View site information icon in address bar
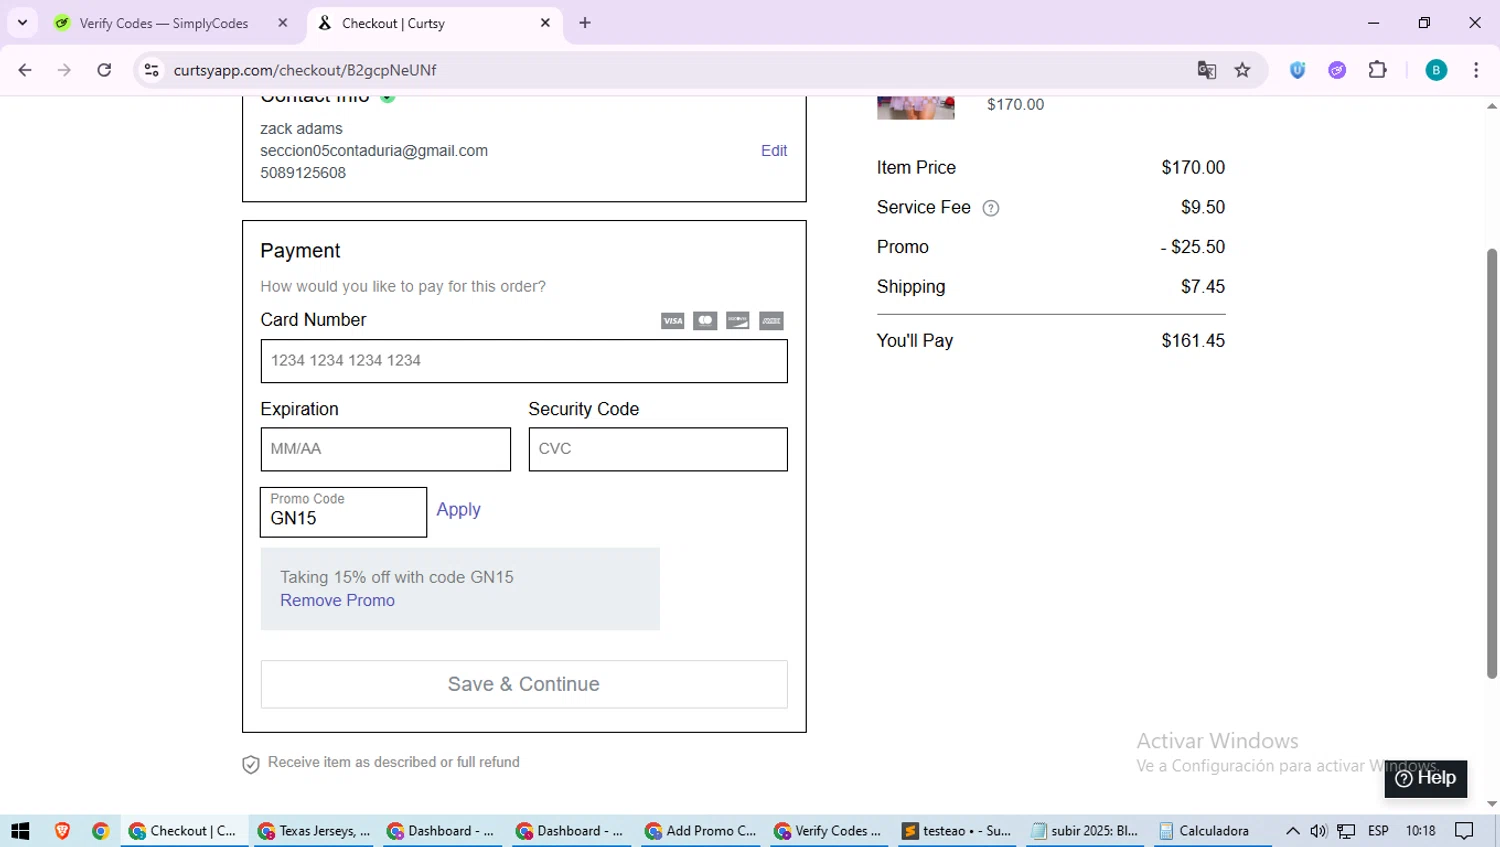Image resolution: width=1500 pixels, height=847 pixels. (151, 70)
